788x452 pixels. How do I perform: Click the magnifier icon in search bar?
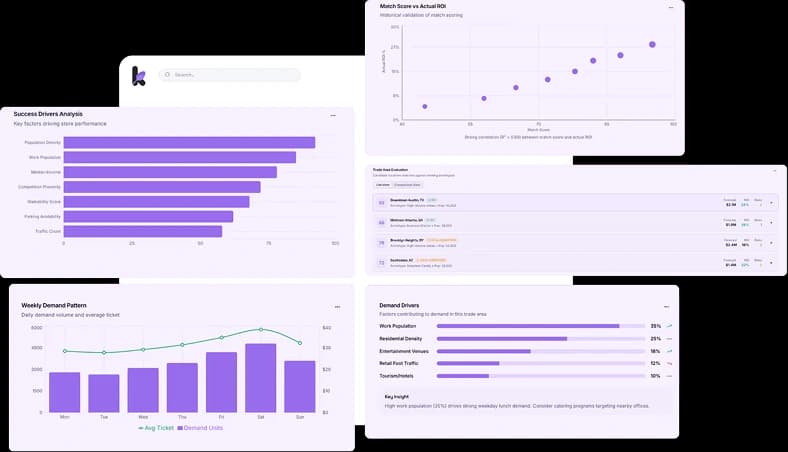(x=167, y=75)
